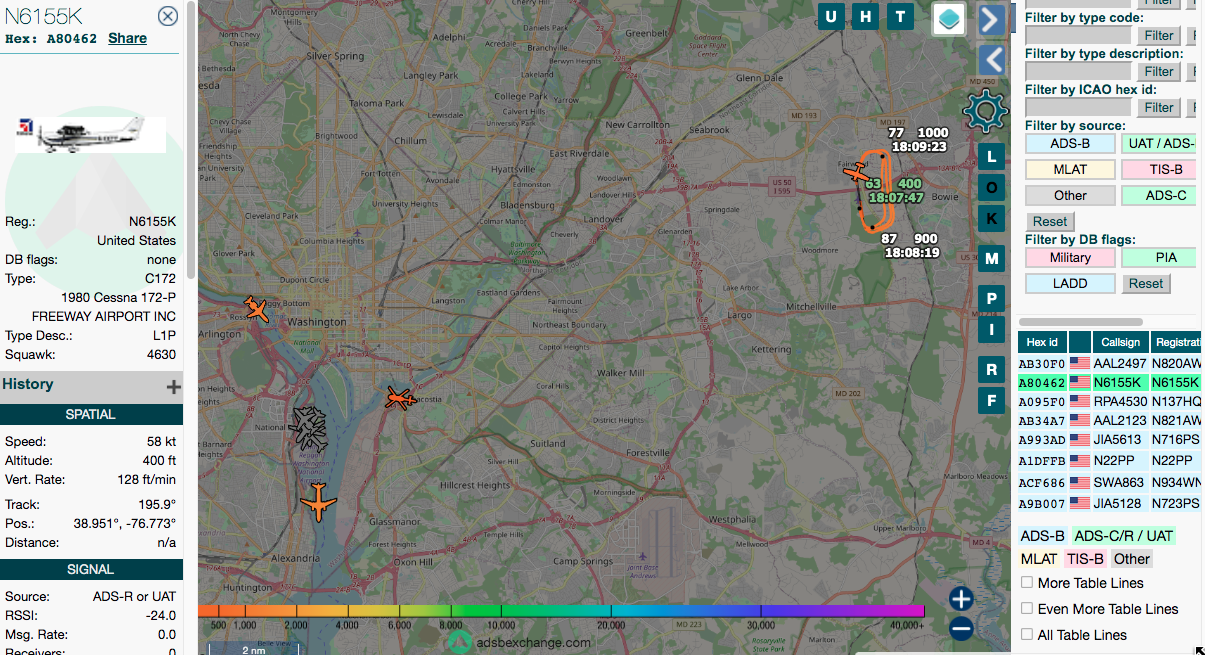
Task: Focus the type description filter input
Action: [1078, 71]
